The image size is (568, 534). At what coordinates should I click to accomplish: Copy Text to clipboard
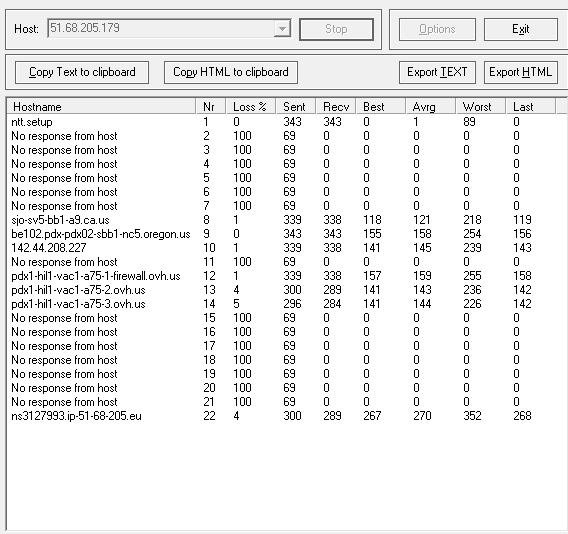[82, 72]
